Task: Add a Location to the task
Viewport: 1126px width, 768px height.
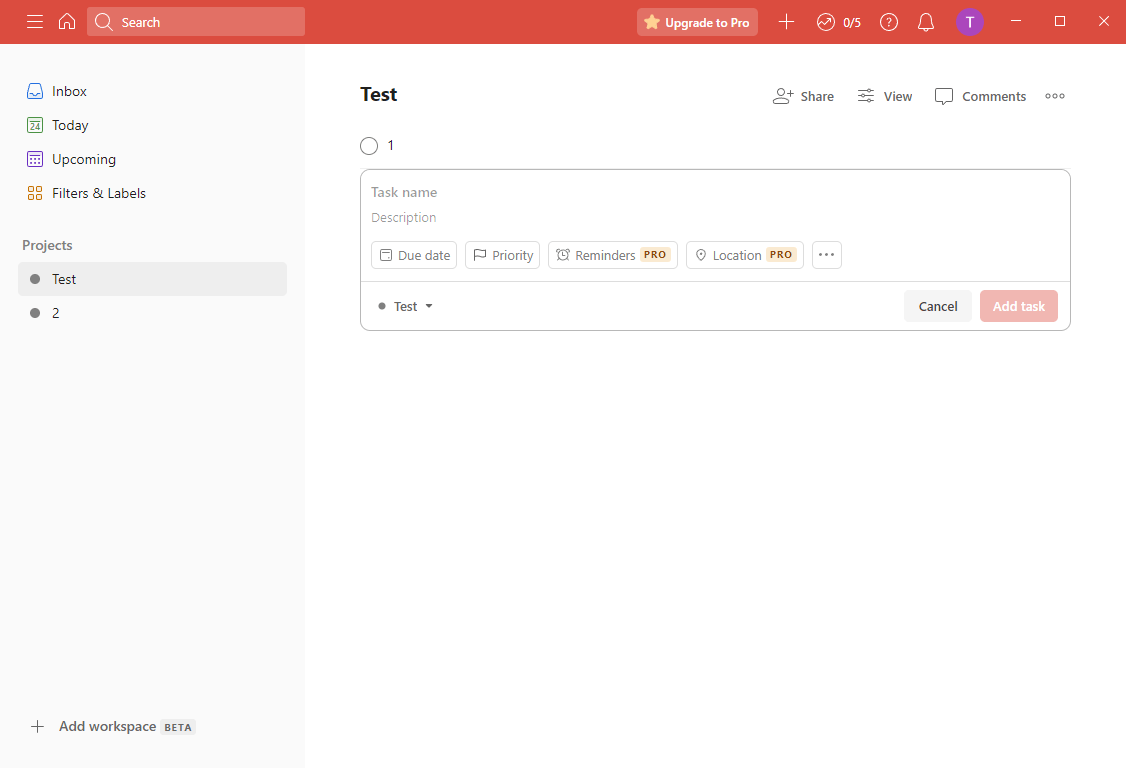Action: click(x=745, y=255)
